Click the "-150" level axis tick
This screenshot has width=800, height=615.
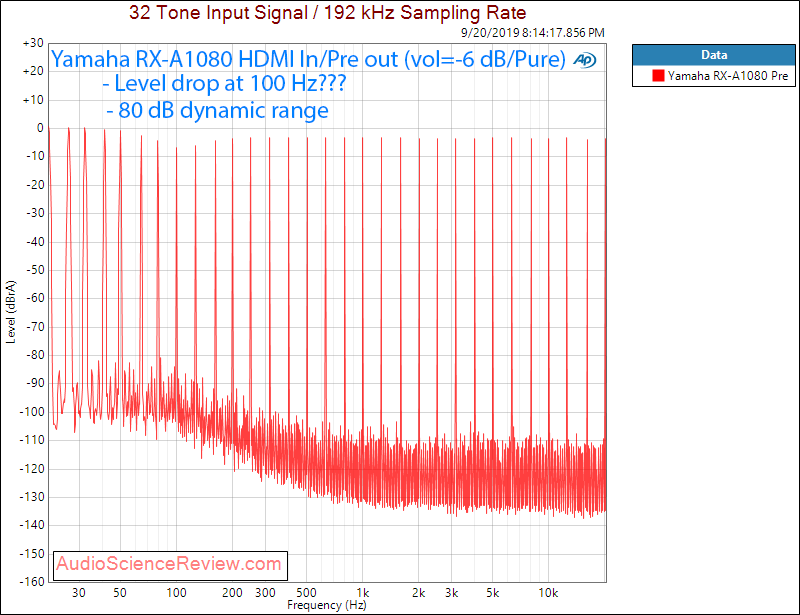pos(32,554)
